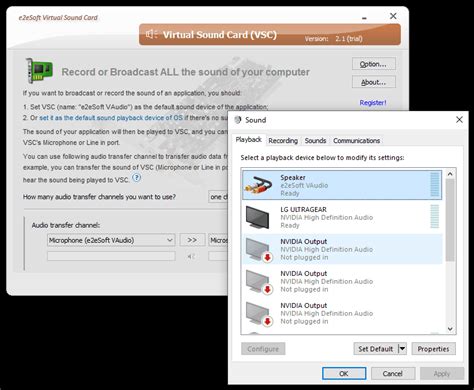Click the Microphone channel level bar
This screenshot has width=474, height=390.
pyautogui.click(x=111, y=256)
